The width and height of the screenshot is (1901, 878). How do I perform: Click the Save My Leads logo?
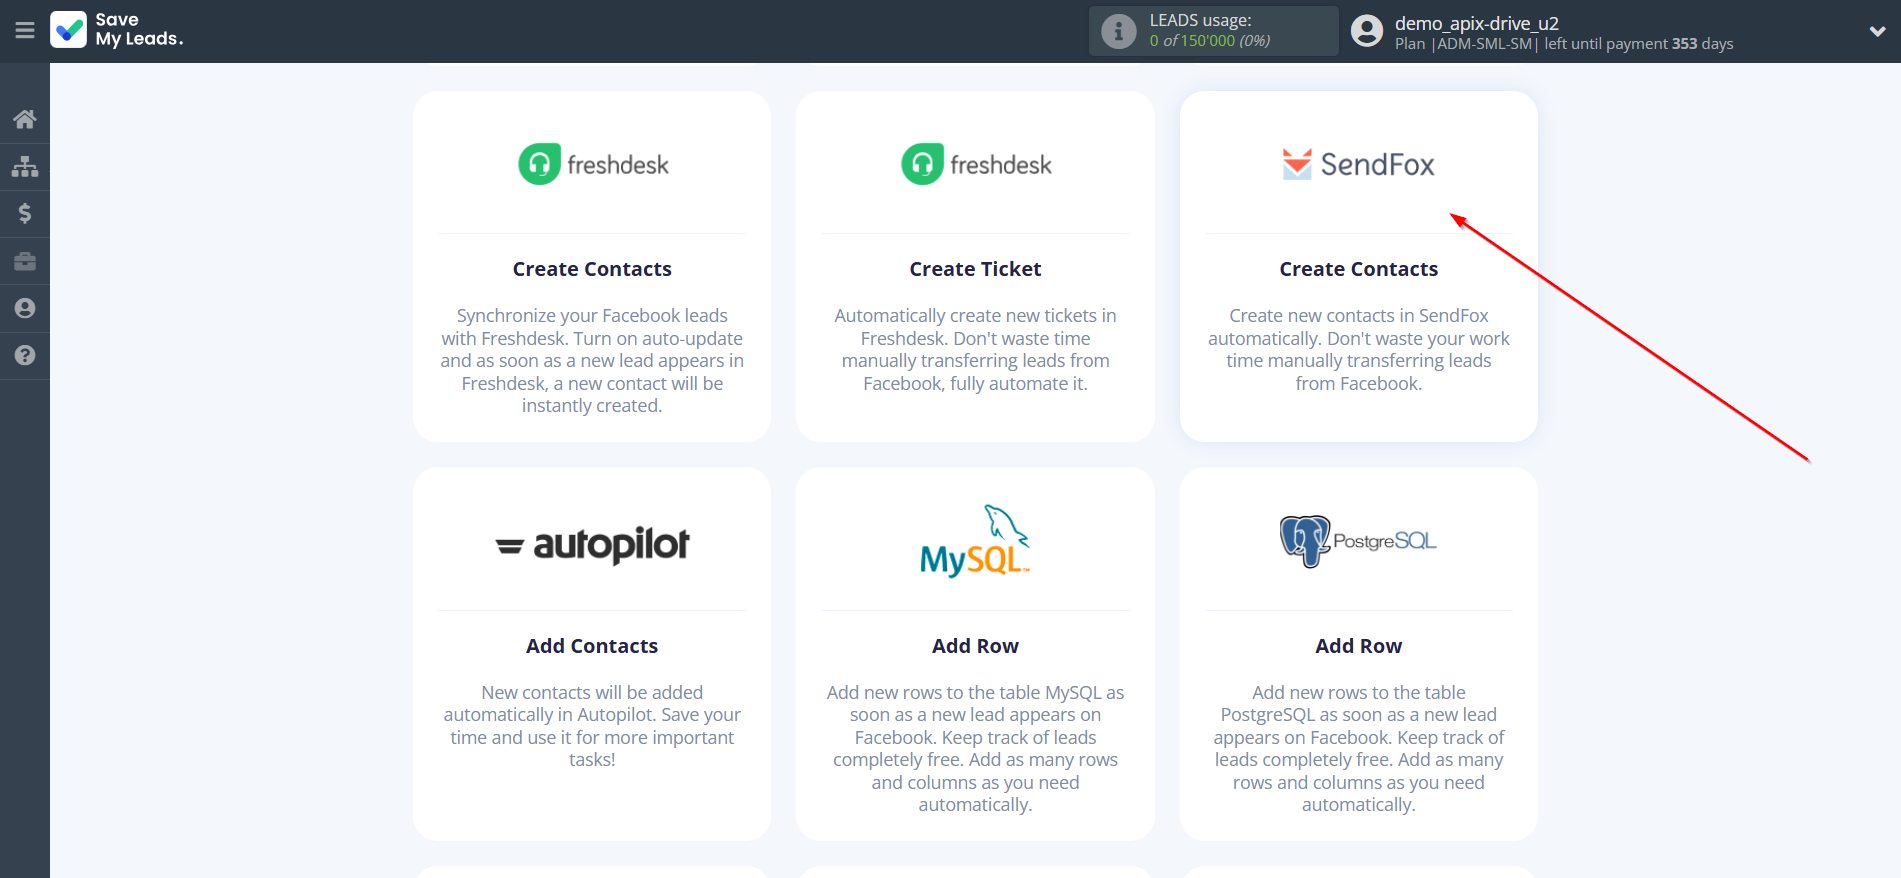coord(117,30)
